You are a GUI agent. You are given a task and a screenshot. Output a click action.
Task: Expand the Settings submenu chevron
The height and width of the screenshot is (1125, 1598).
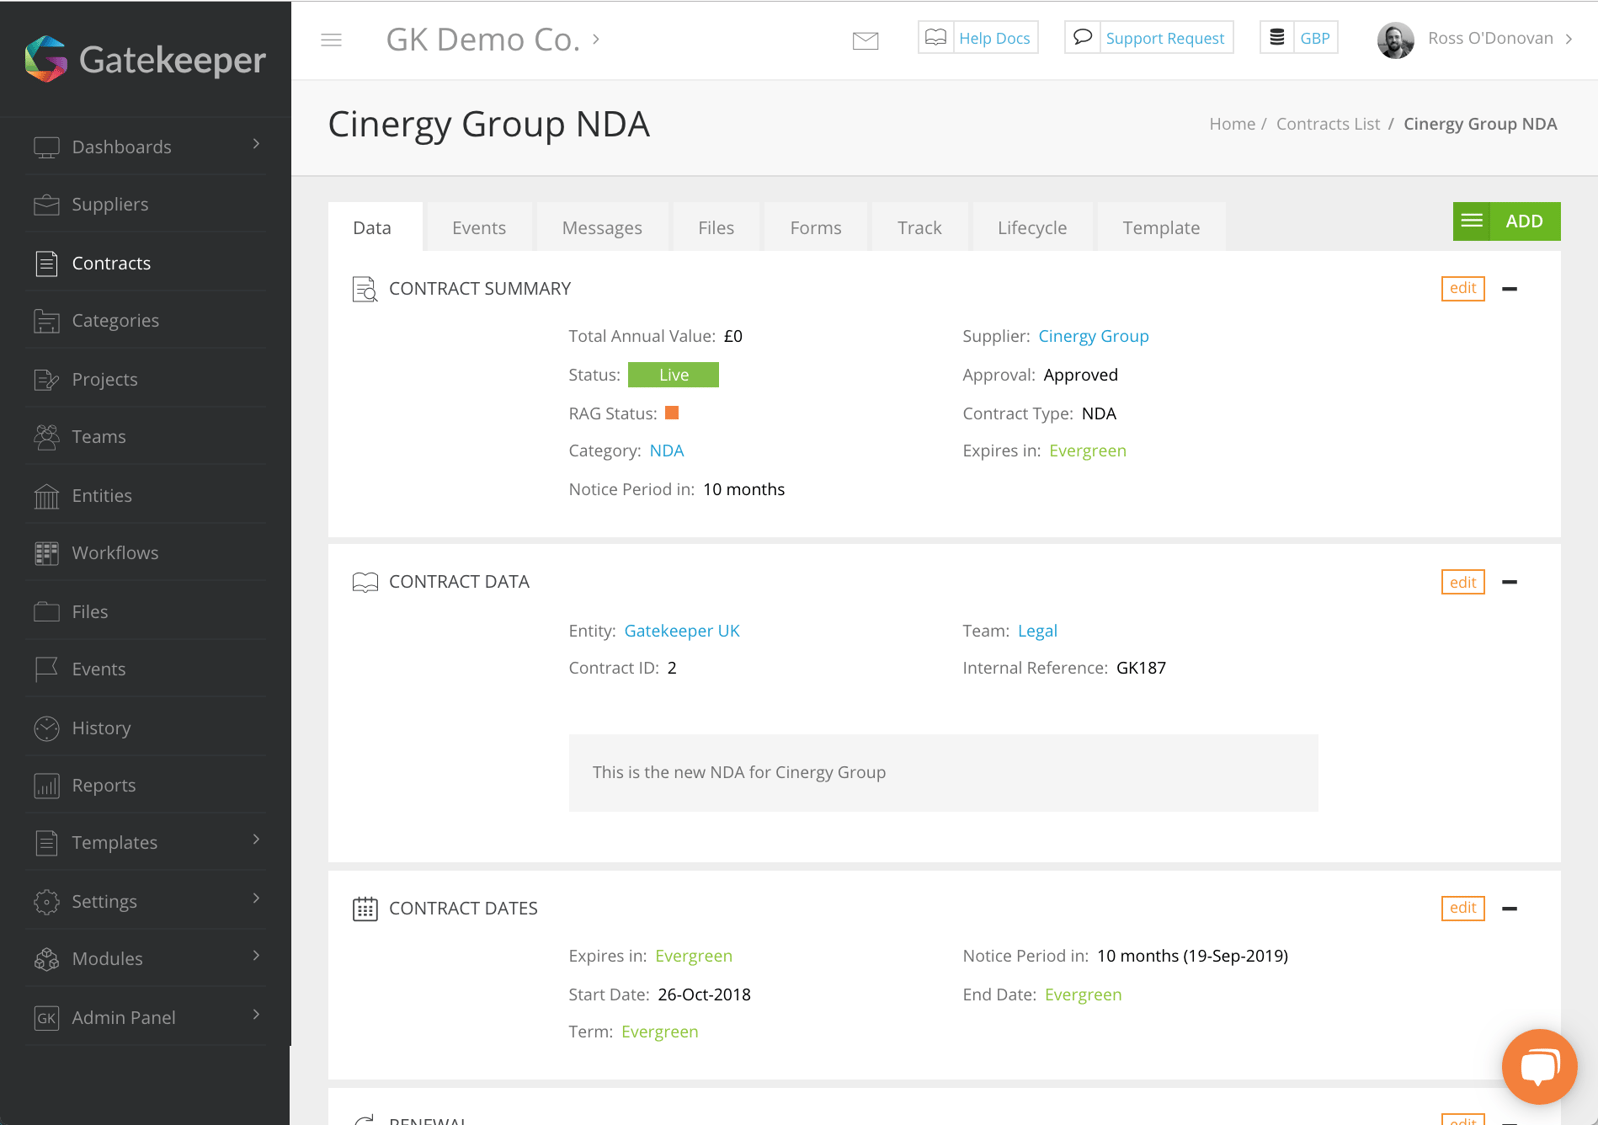[x=256, y=899]
